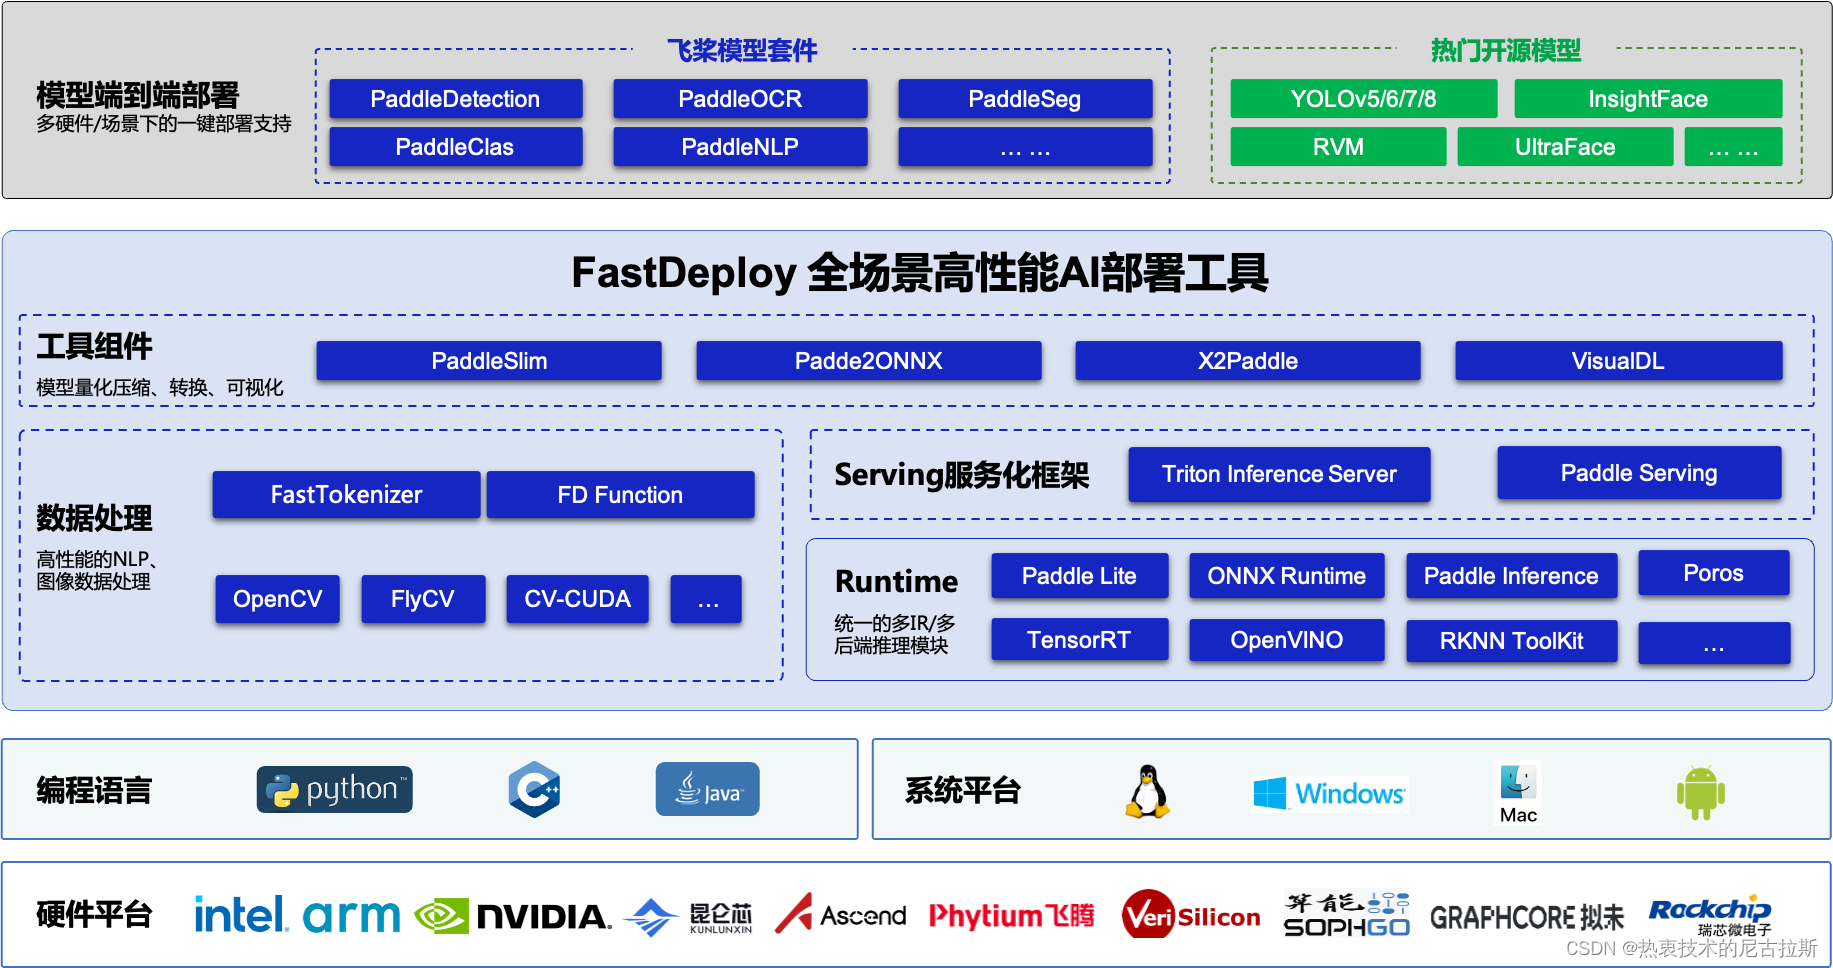
Task: Select the PaddleSeg box
Action: (1025, 99)
